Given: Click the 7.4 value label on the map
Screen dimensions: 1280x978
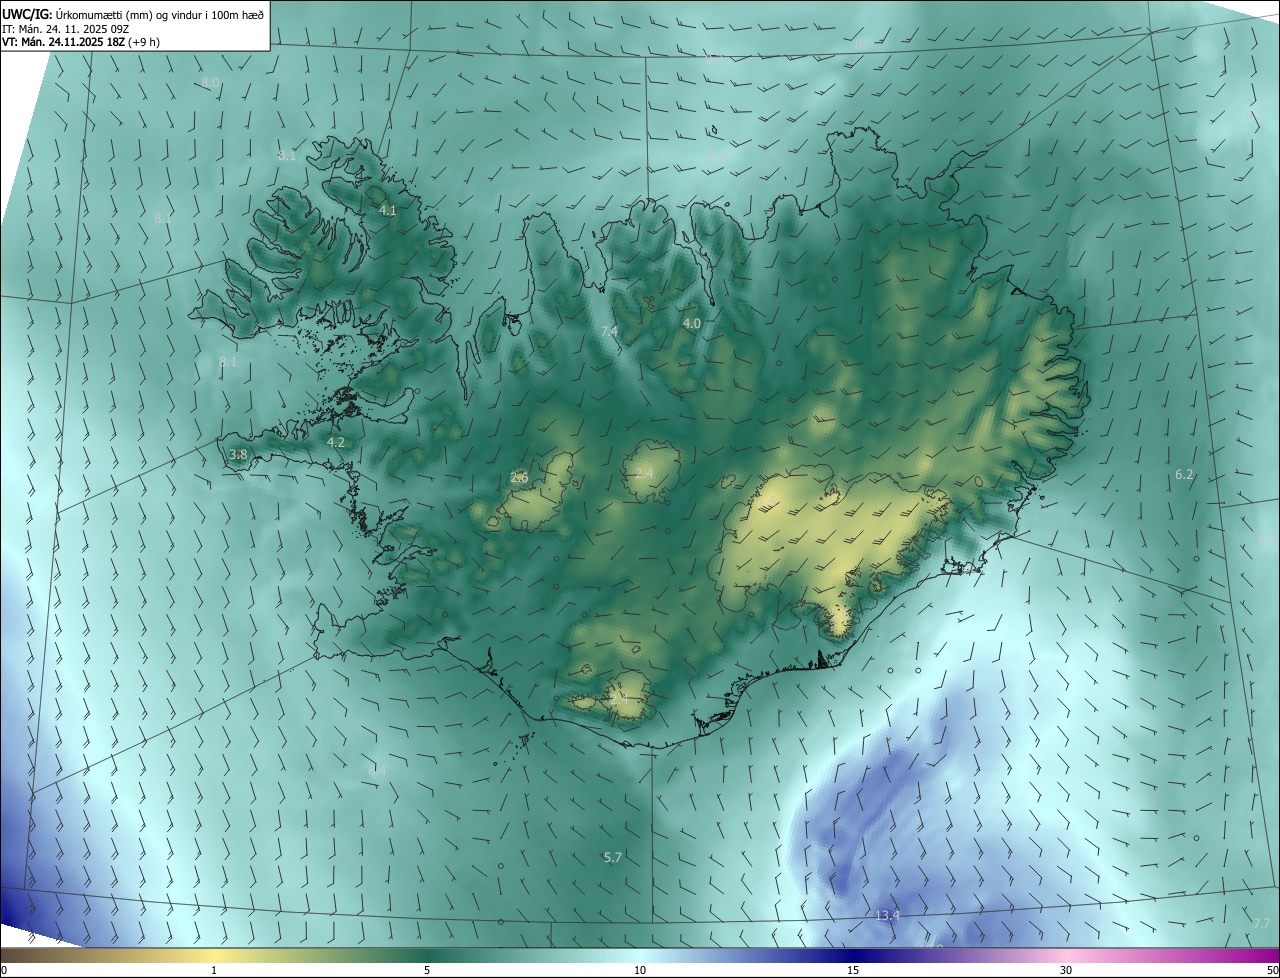Looking at the screenshot, I should coord(609,331).
